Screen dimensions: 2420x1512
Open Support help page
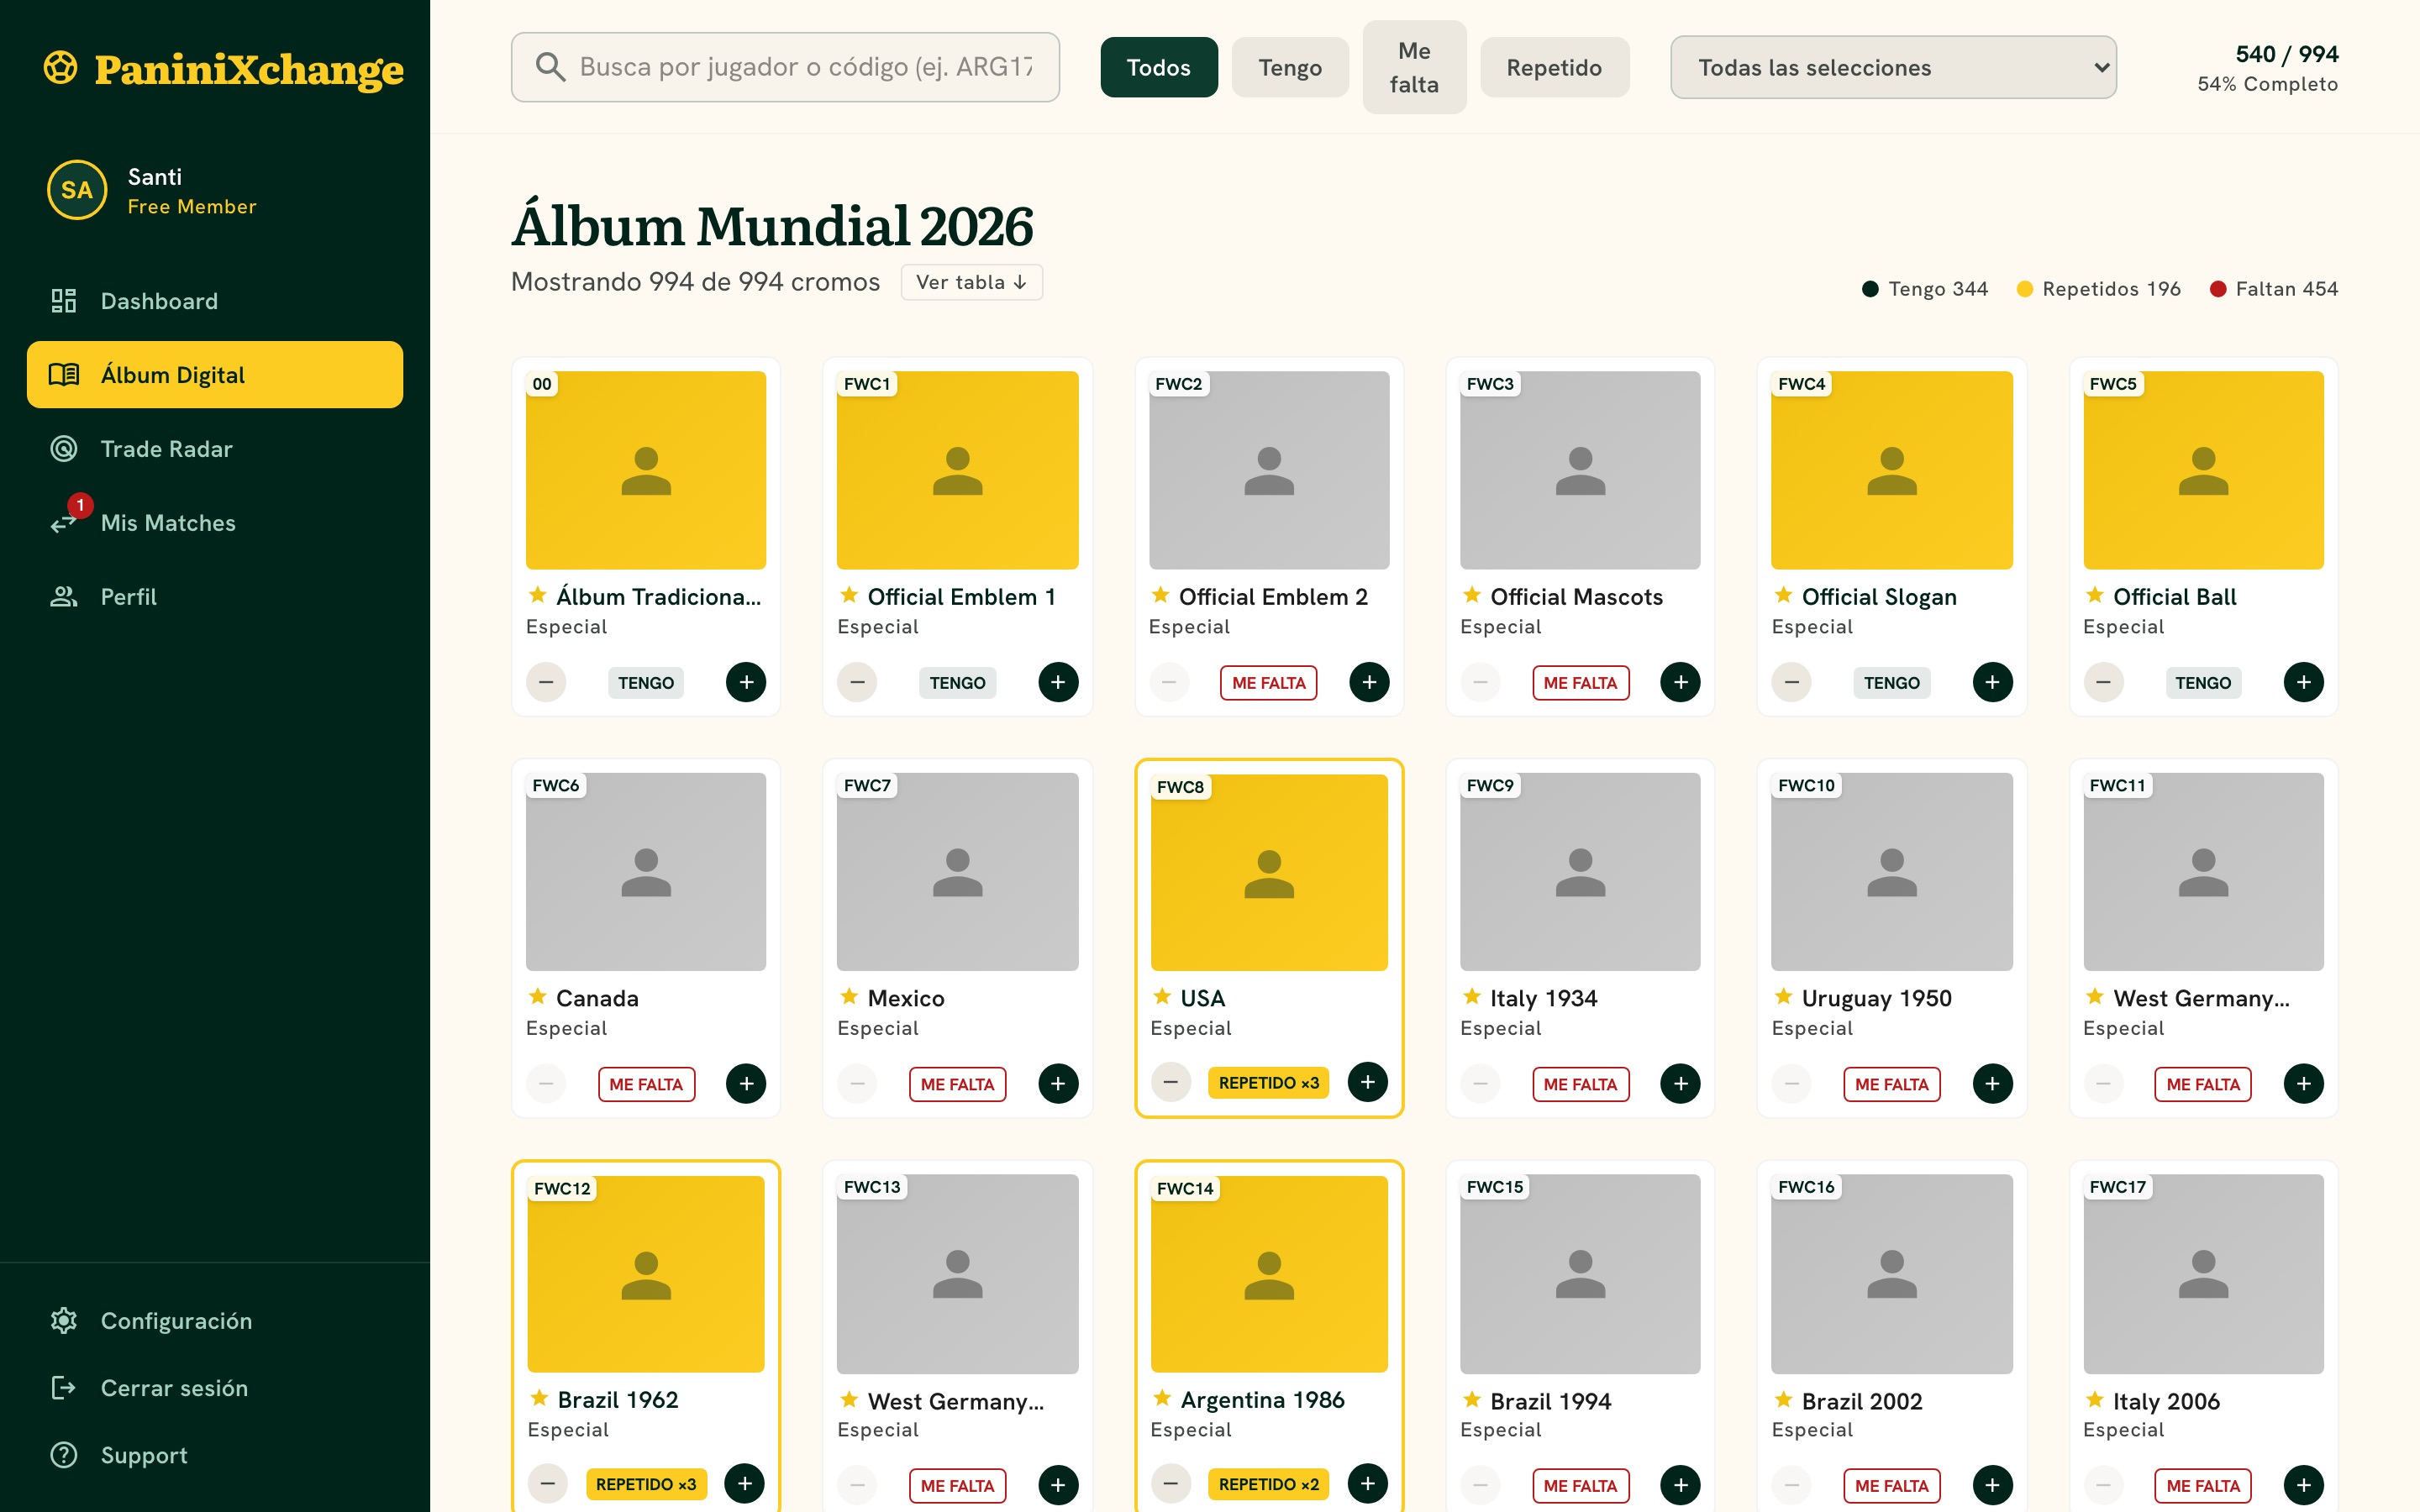[215, 1455]
